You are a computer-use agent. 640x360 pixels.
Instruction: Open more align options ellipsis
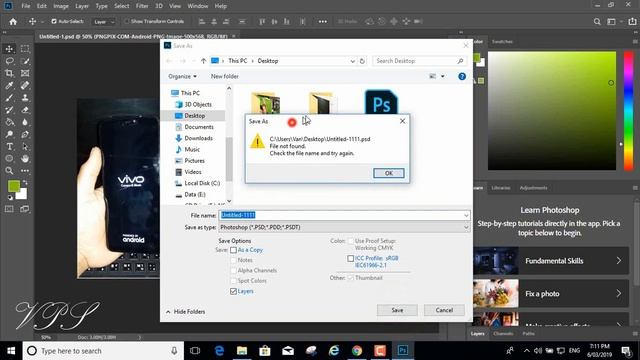click(x=322, y=22)
